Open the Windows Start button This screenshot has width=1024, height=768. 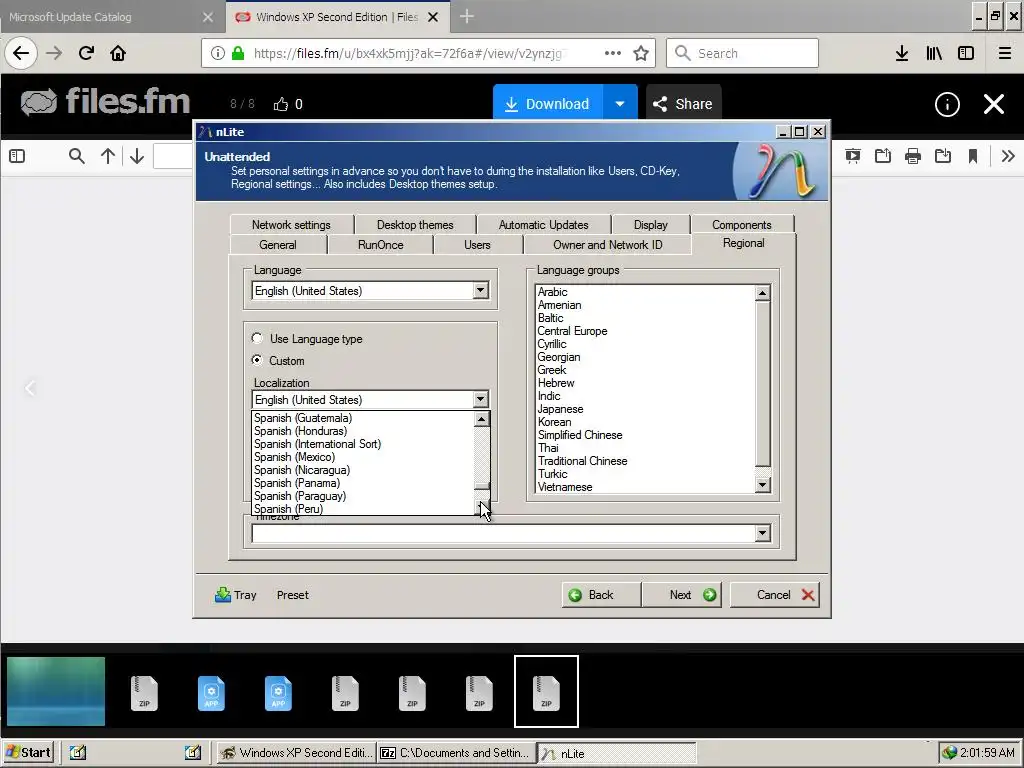pyautogui.click(x=28, y=752)
